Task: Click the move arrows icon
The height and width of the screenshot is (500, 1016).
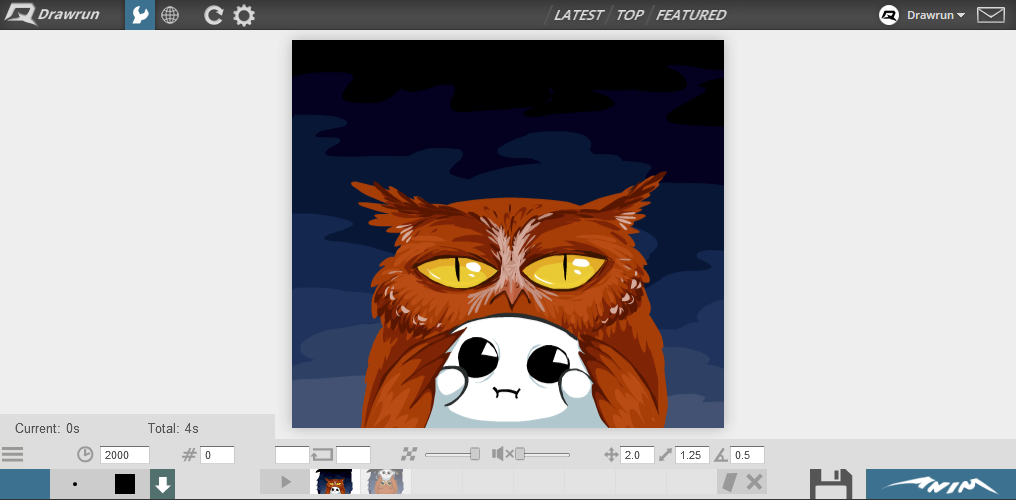Action: 611,455
